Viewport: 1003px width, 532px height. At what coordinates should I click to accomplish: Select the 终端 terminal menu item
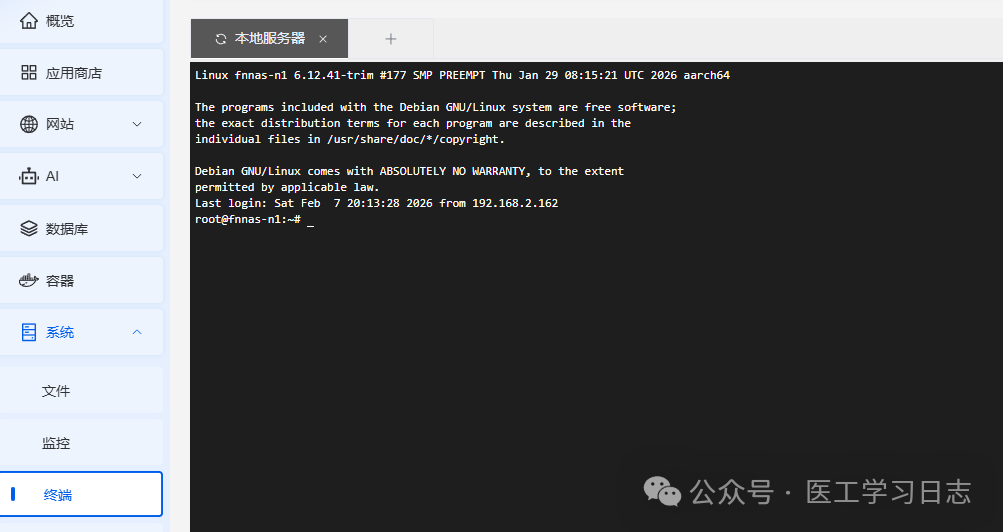58,495
